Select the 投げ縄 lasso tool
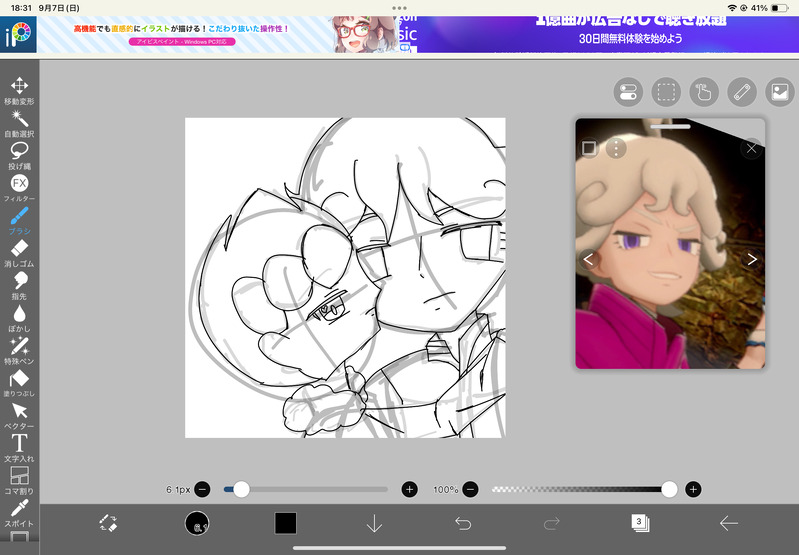The image size is (799, 555). [19, 156]
